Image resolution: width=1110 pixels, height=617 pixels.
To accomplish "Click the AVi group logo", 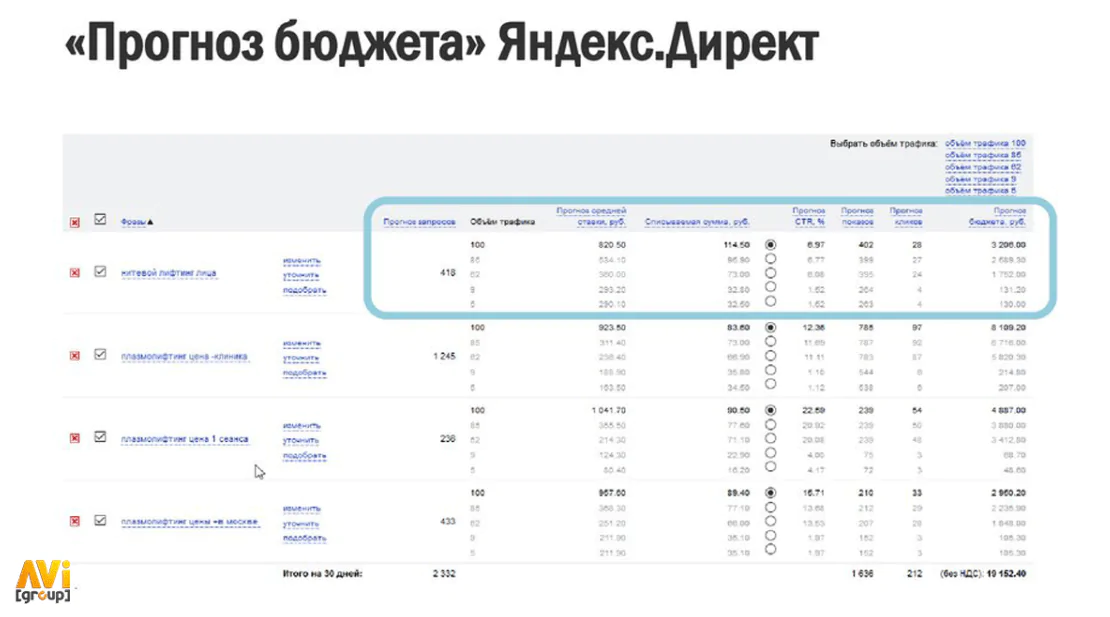I will 43,582.
